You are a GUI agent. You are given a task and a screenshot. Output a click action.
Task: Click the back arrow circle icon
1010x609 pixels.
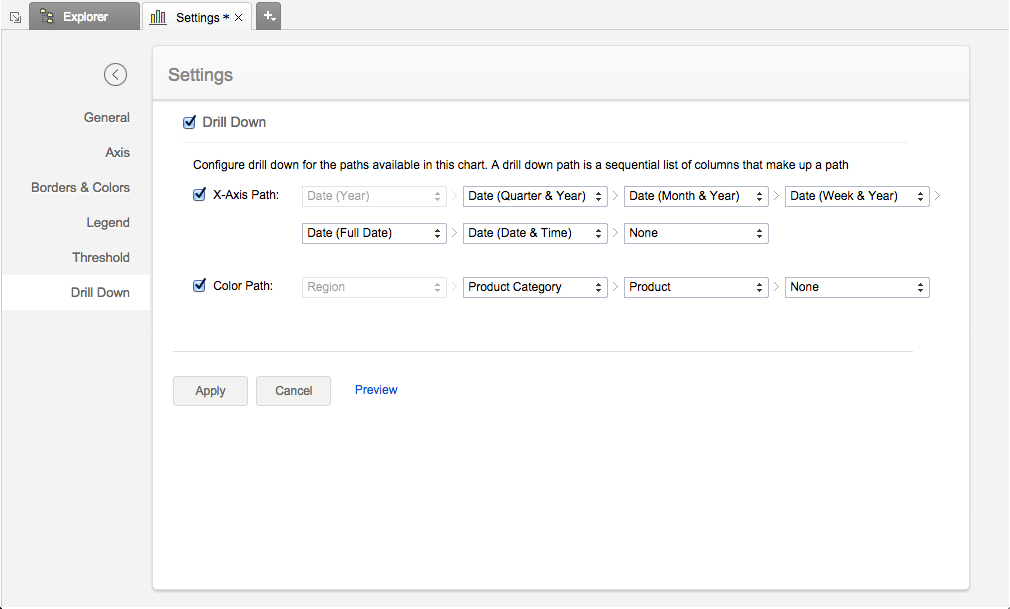115,74
